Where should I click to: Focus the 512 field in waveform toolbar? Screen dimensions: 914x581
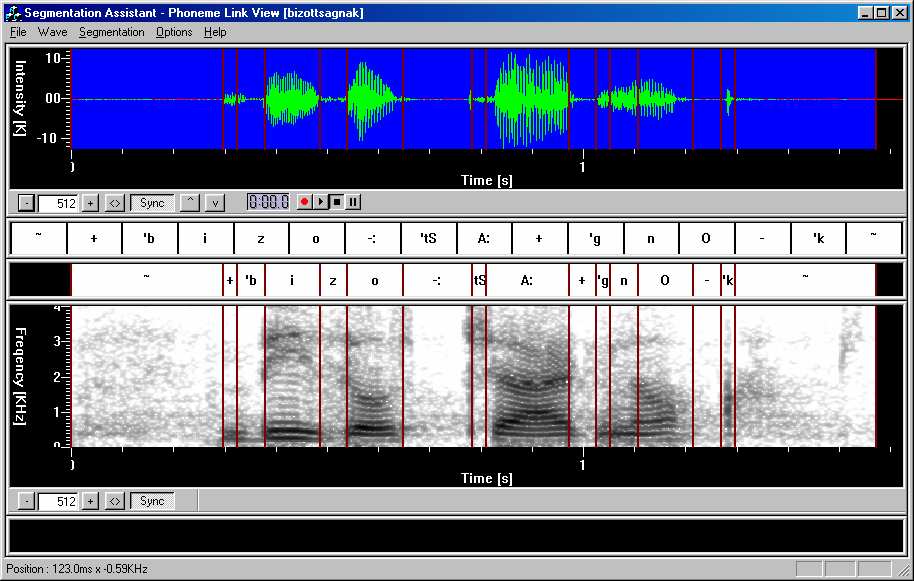[58, 203]
